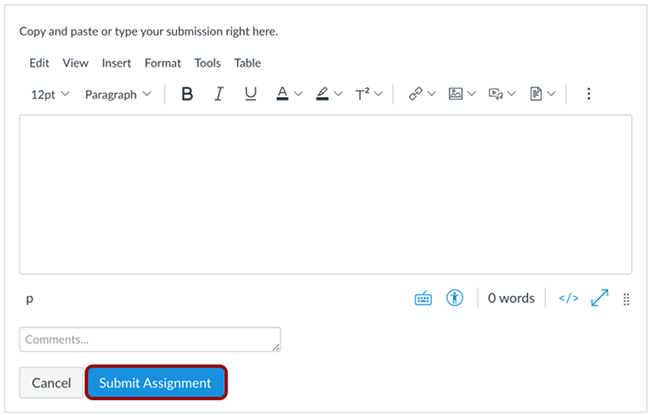This screenshot has width=650, height=415.
Task: Open the Format menu
Action: click(x=162, y=63)
